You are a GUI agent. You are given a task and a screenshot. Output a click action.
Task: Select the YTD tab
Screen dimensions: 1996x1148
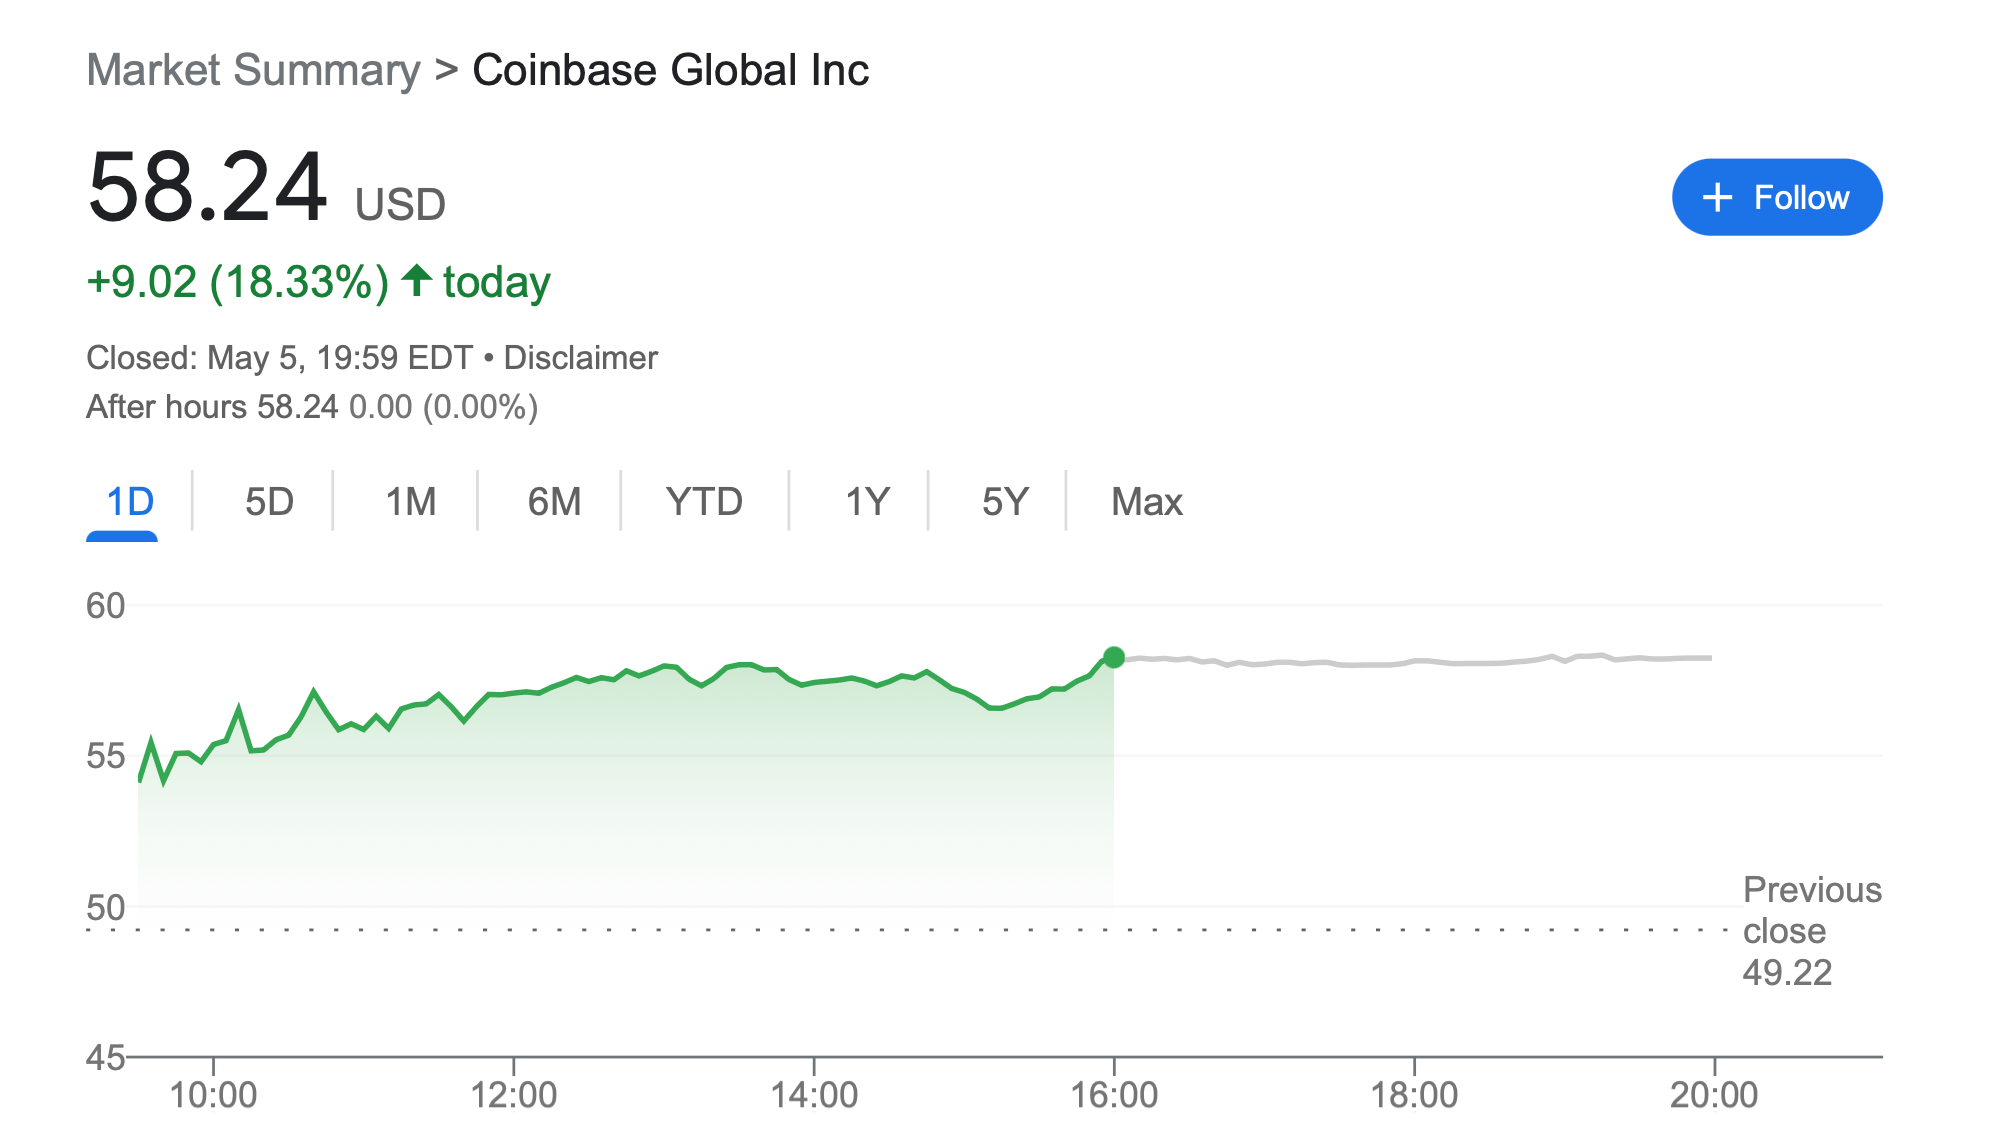coord(704,502)
